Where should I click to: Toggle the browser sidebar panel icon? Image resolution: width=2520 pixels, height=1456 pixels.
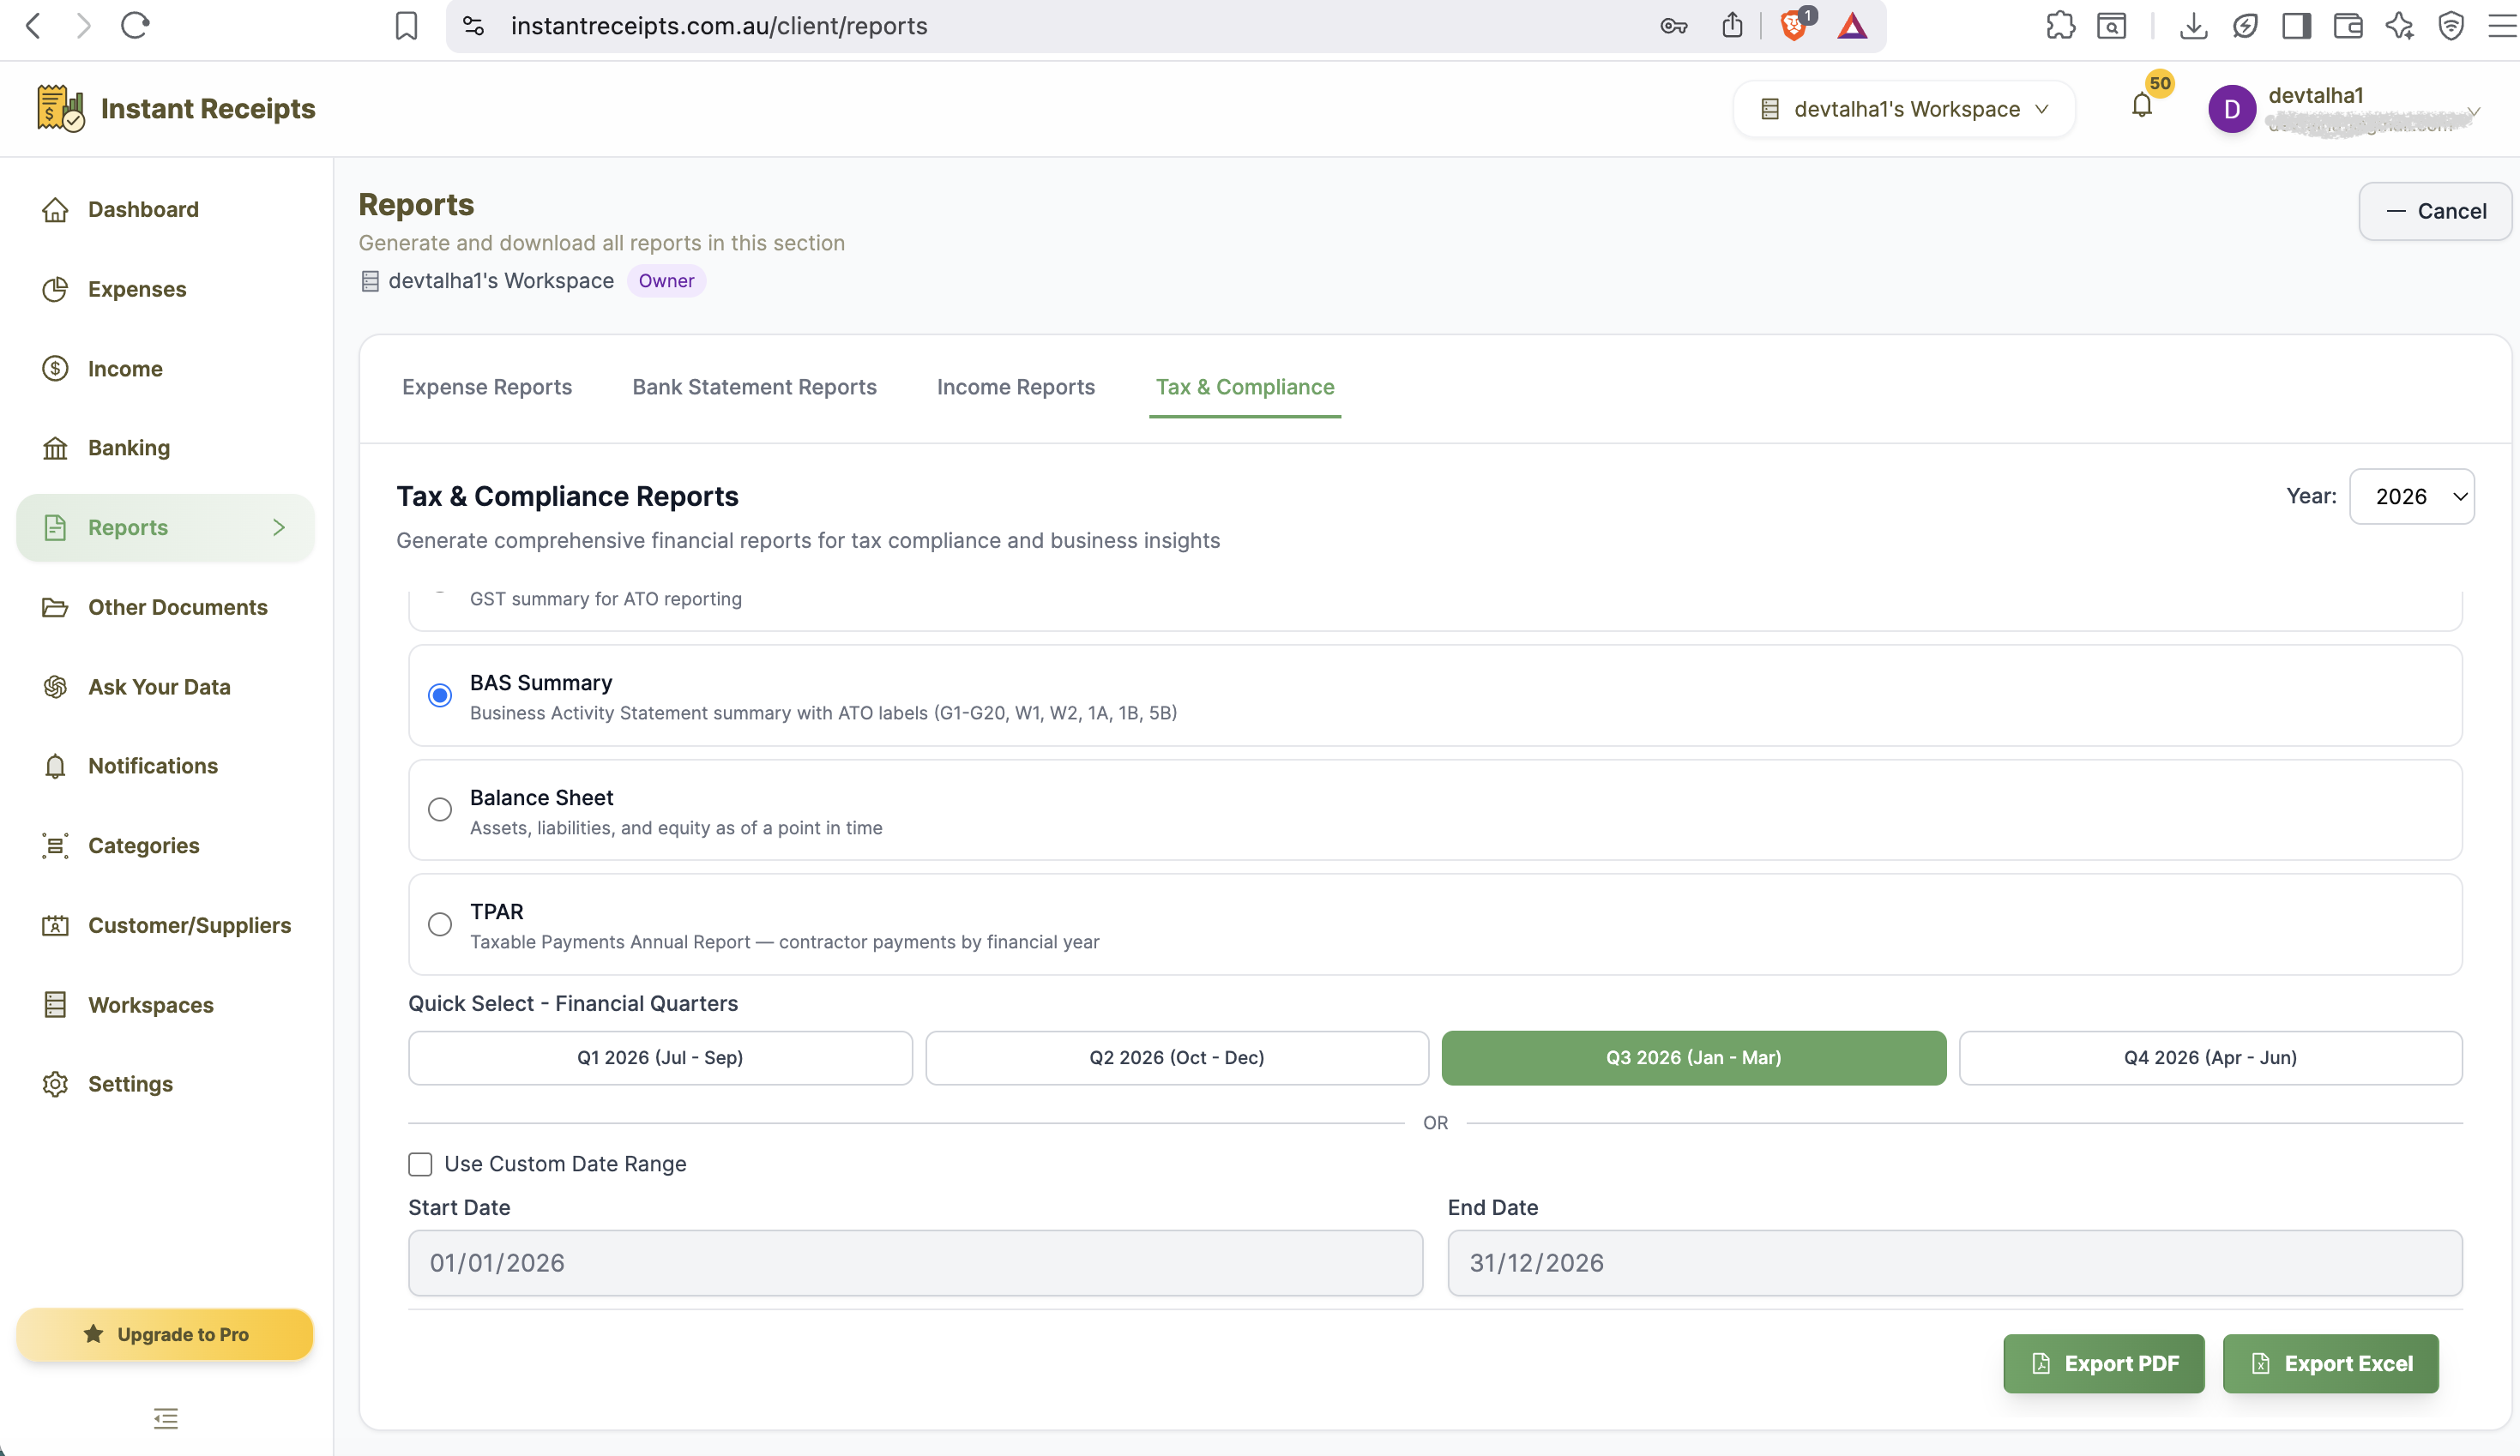click(x=2296, y=26)
